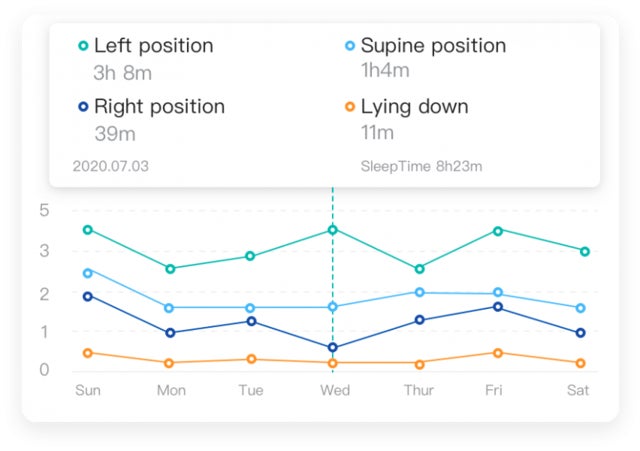This screenshot has width=640, height=451.
Task: Click Left position legend circle icon
Action: 83,46
